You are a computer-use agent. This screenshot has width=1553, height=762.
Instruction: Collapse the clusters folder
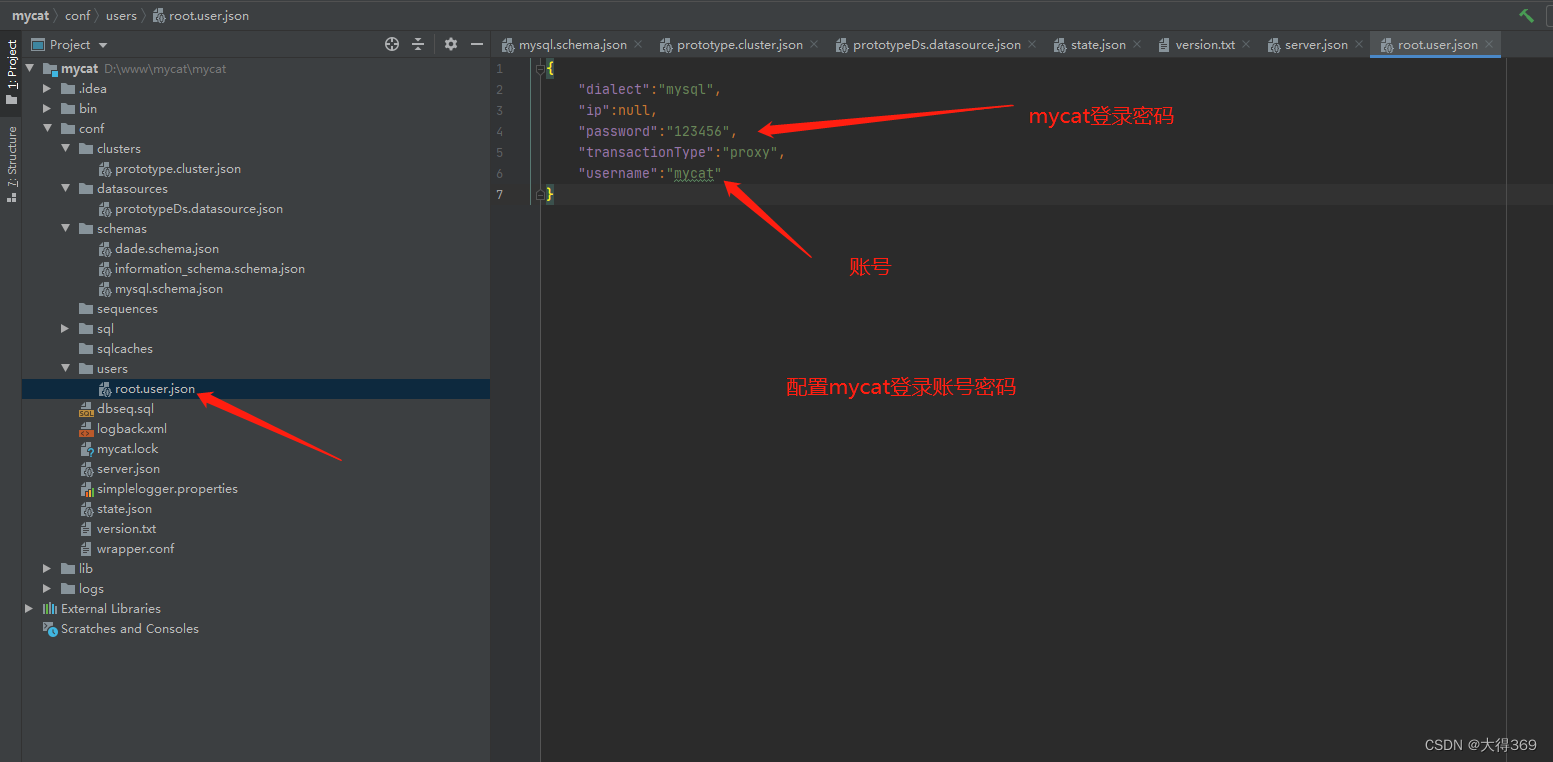pyautogui.click(x=65, y=149)
